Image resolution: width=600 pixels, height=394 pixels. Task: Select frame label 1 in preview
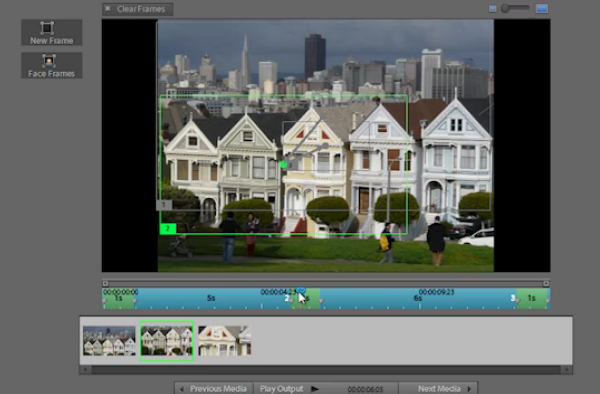coord(164,205)
